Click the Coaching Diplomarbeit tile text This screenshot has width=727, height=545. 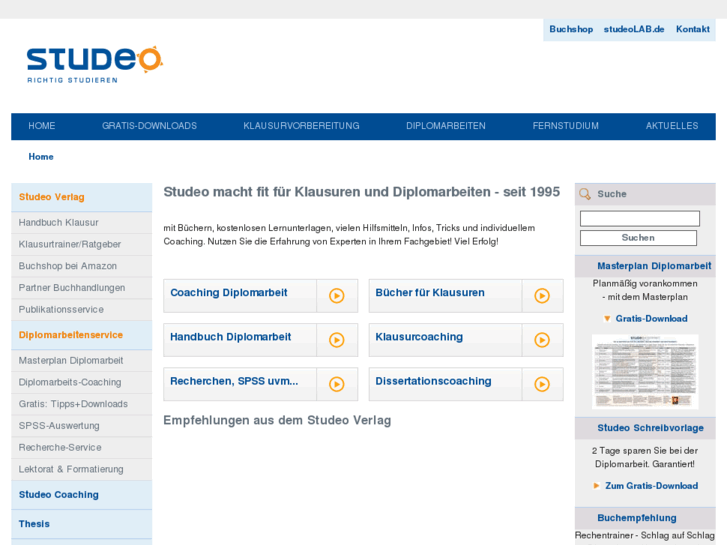point(229,293)
